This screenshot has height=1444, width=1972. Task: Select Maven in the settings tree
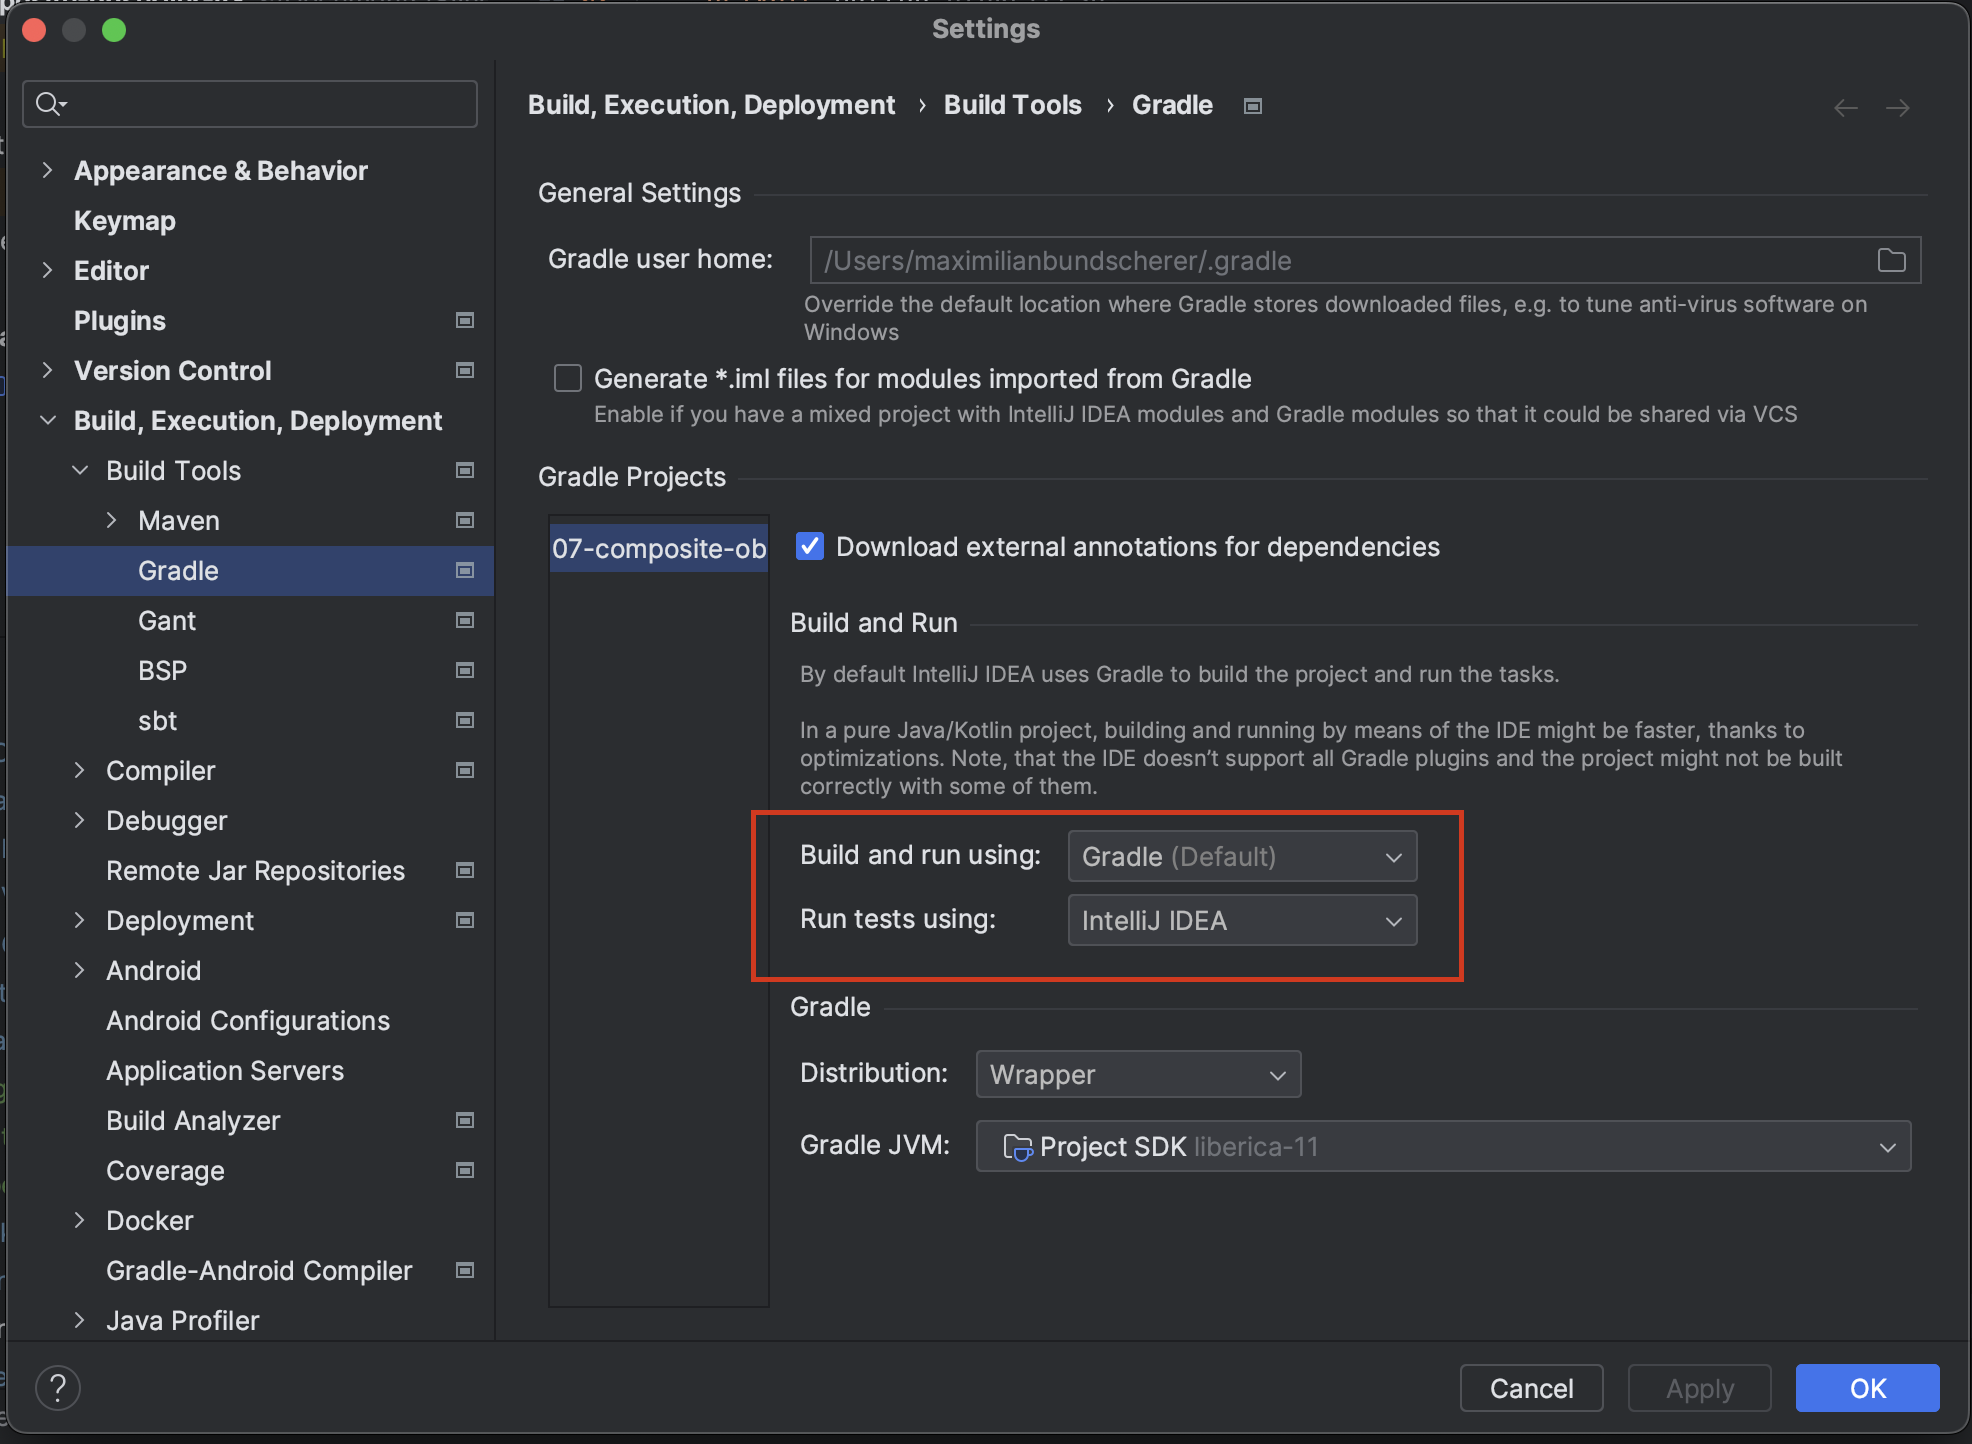pos(179,520)
